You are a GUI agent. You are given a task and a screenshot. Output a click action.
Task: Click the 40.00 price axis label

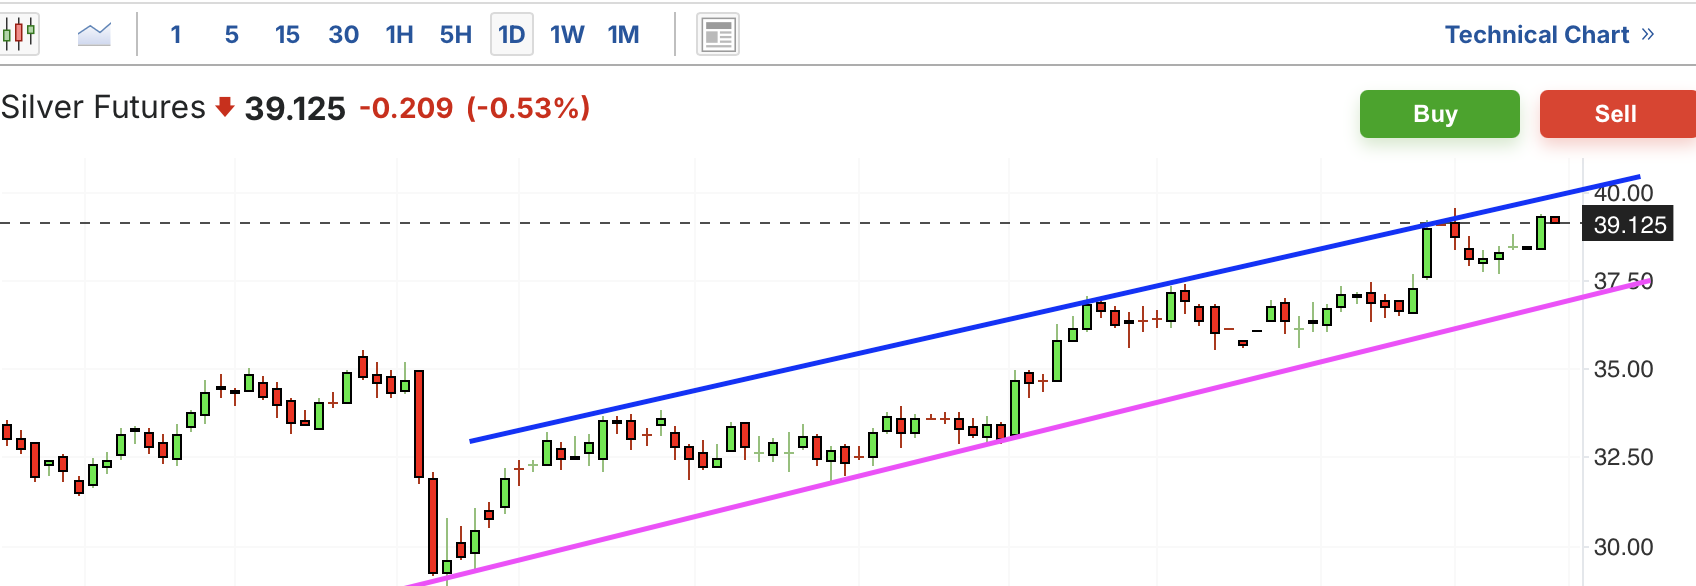pyautogui.click(x=1624, y=192)
